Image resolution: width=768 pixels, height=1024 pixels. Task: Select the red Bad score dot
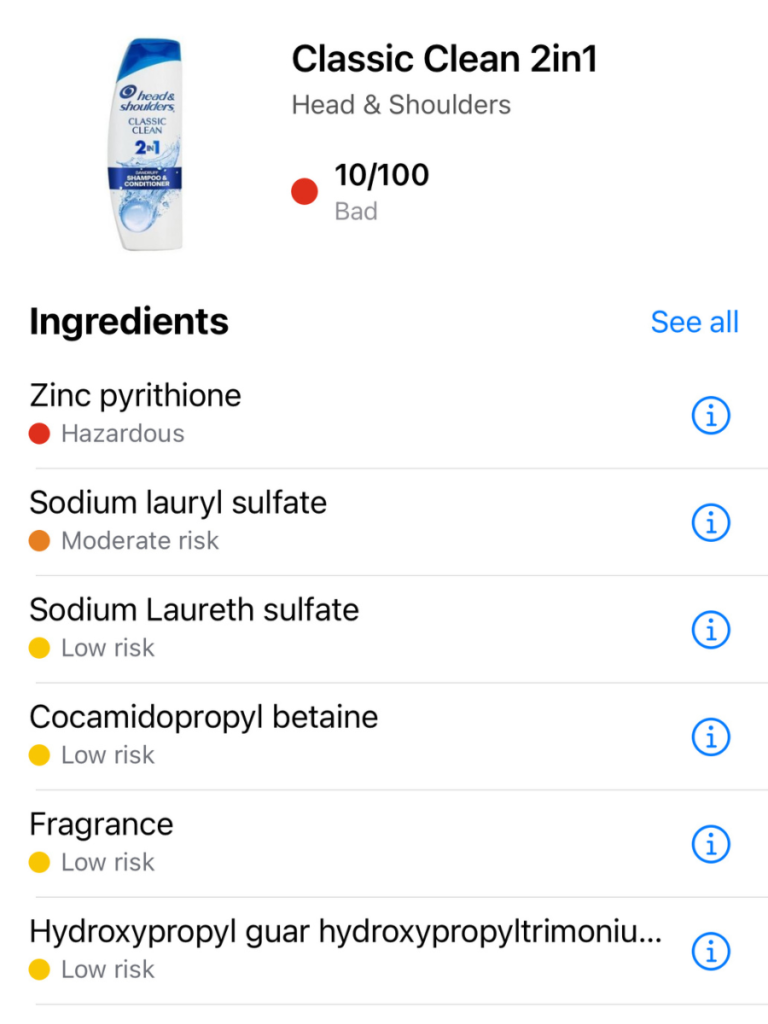coord(305,191)
